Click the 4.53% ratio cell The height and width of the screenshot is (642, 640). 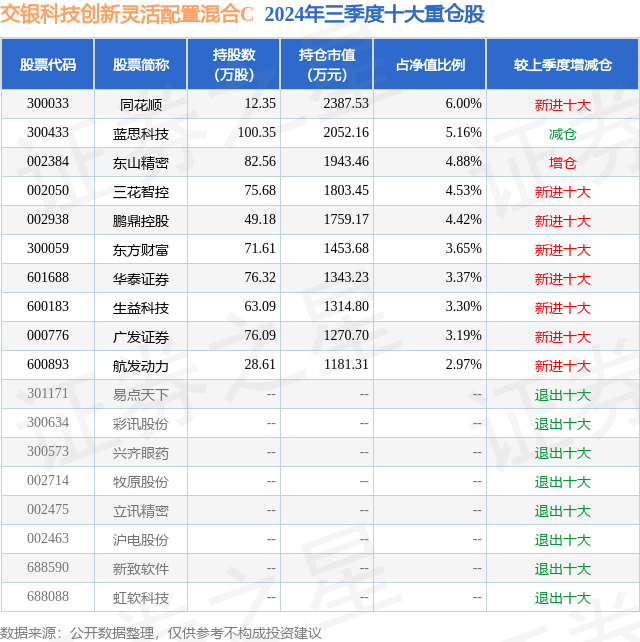coord(464,191)
